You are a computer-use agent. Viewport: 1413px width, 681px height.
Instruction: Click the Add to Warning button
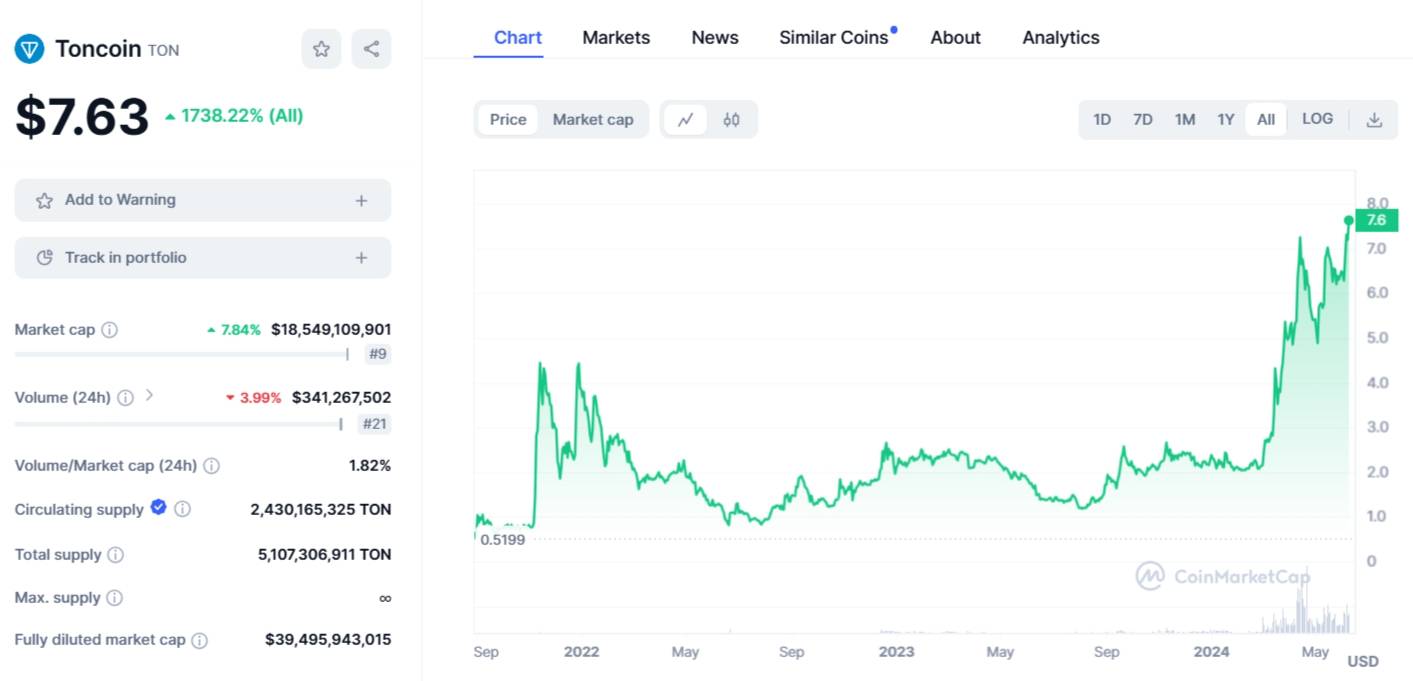pyautogui.click(x=203, y=200)
